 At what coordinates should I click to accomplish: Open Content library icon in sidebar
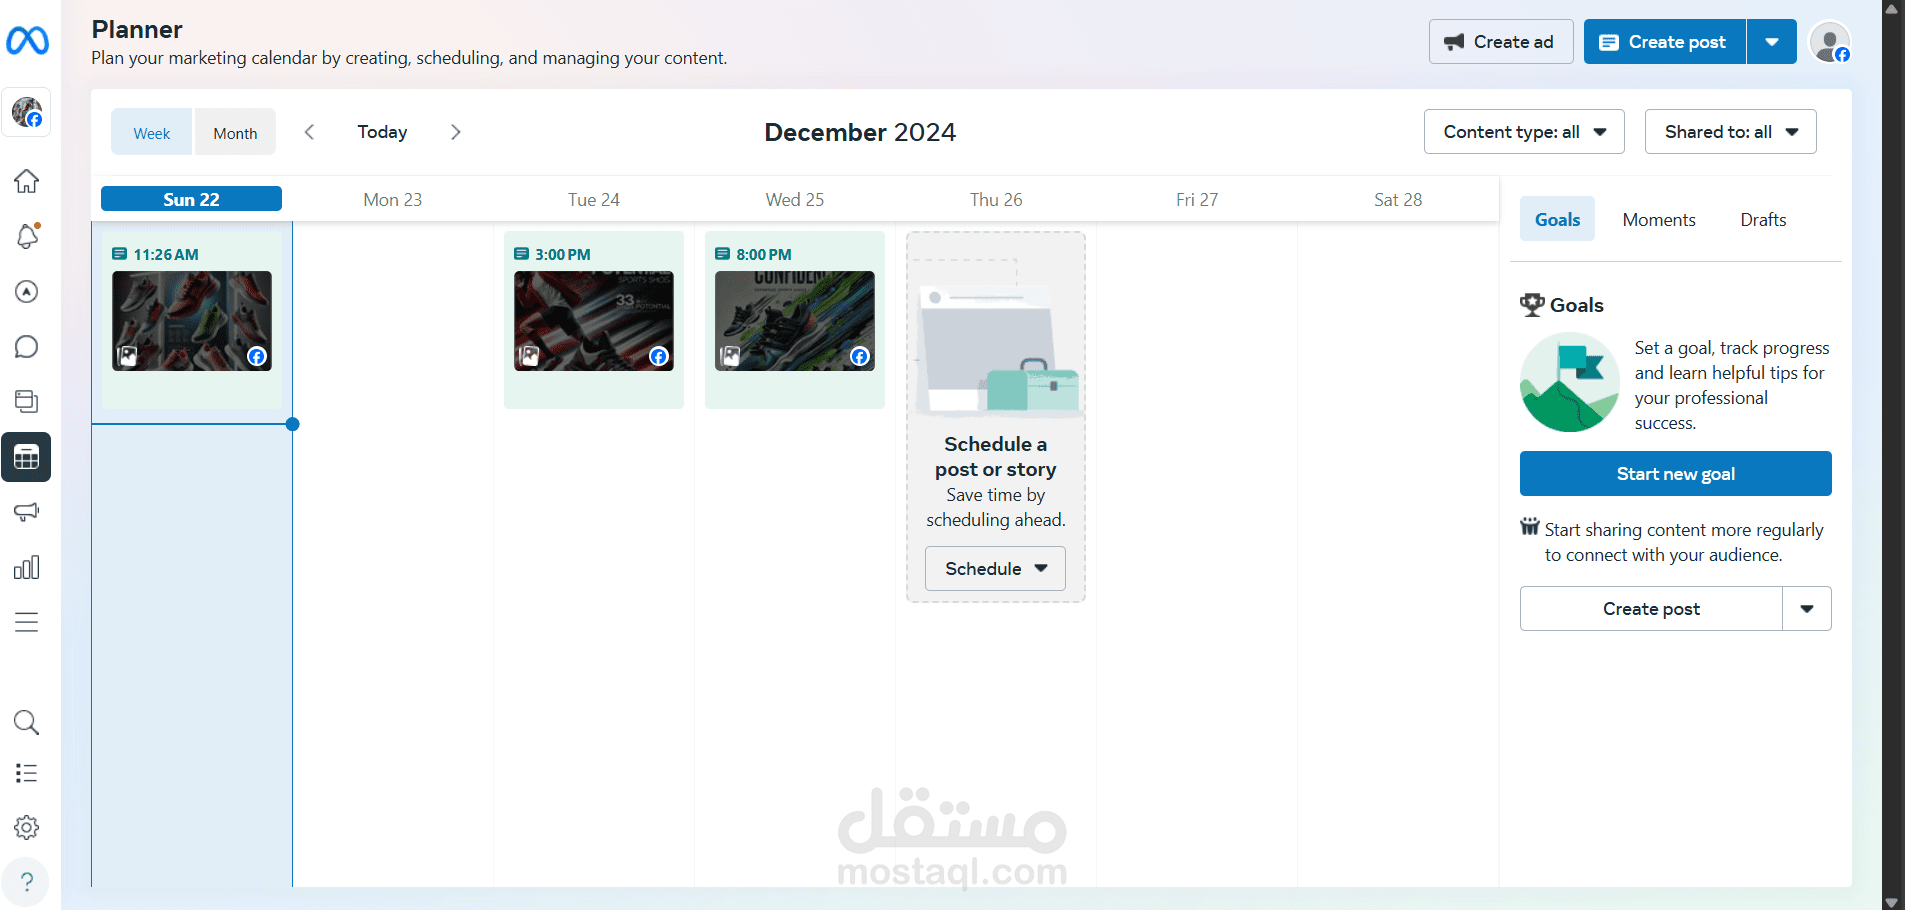(x=27, y=402)
